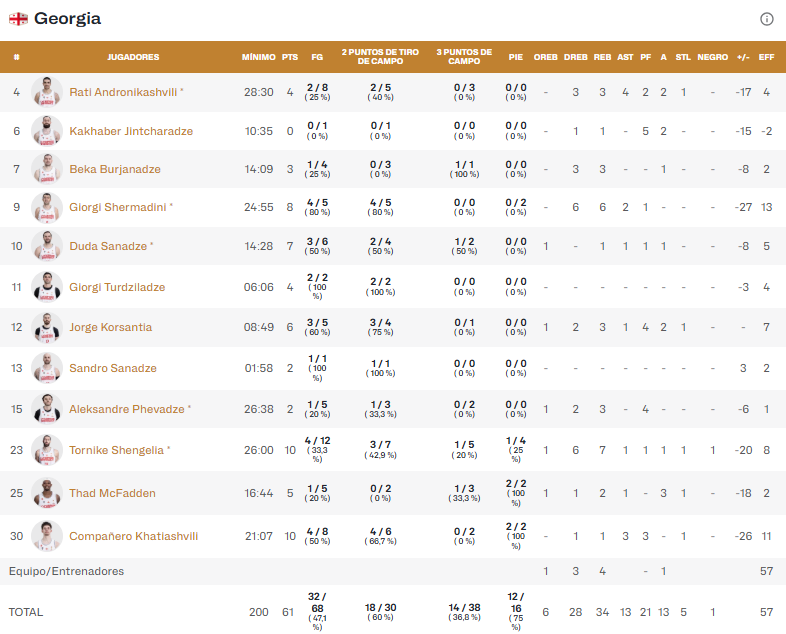Click Tornike Shengelia's headshot

47,450
